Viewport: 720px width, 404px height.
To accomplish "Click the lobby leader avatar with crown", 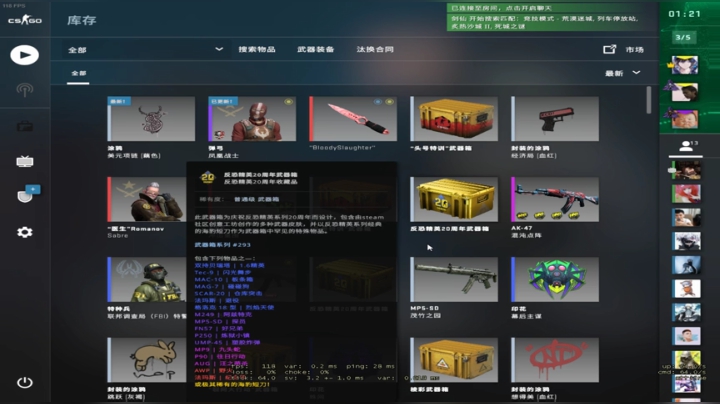I will click(x=685, y=65).
